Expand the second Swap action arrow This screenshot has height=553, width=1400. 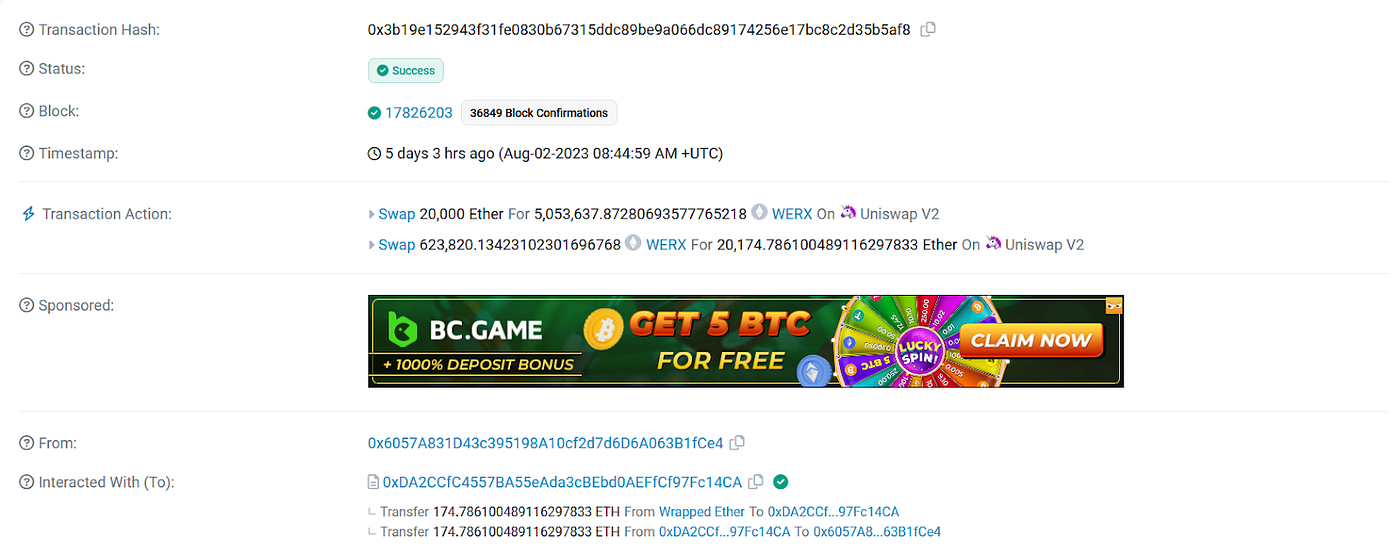[x=372, y=244]
